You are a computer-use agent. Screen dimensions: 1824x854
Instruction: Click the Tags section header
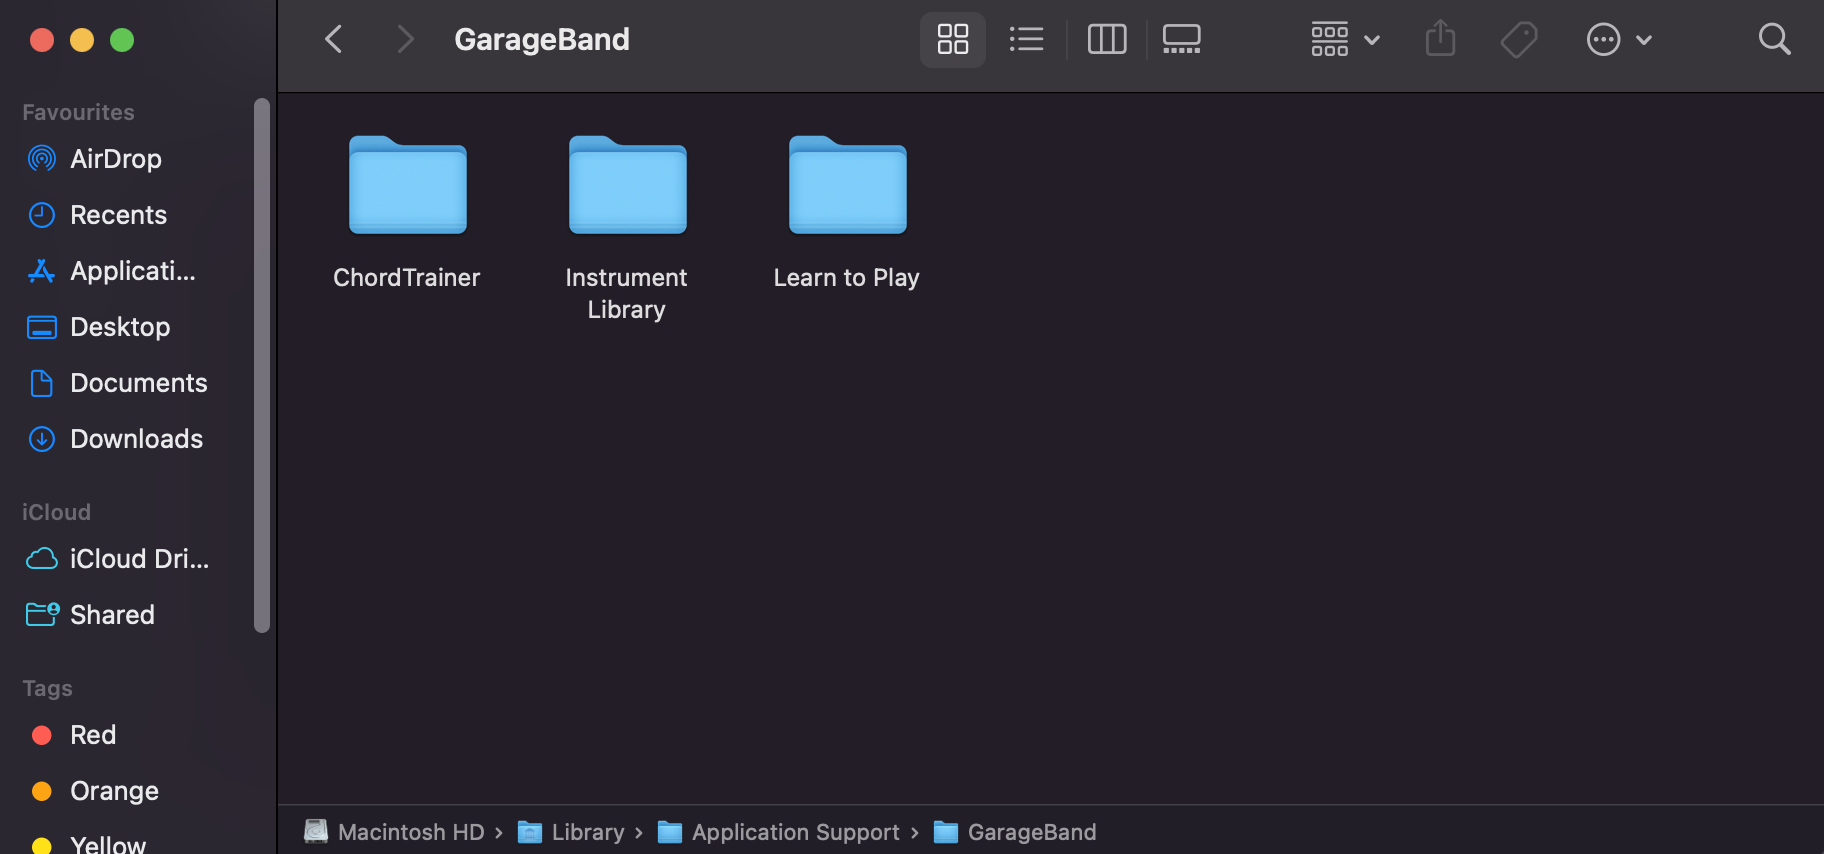[x=47, y=688]
